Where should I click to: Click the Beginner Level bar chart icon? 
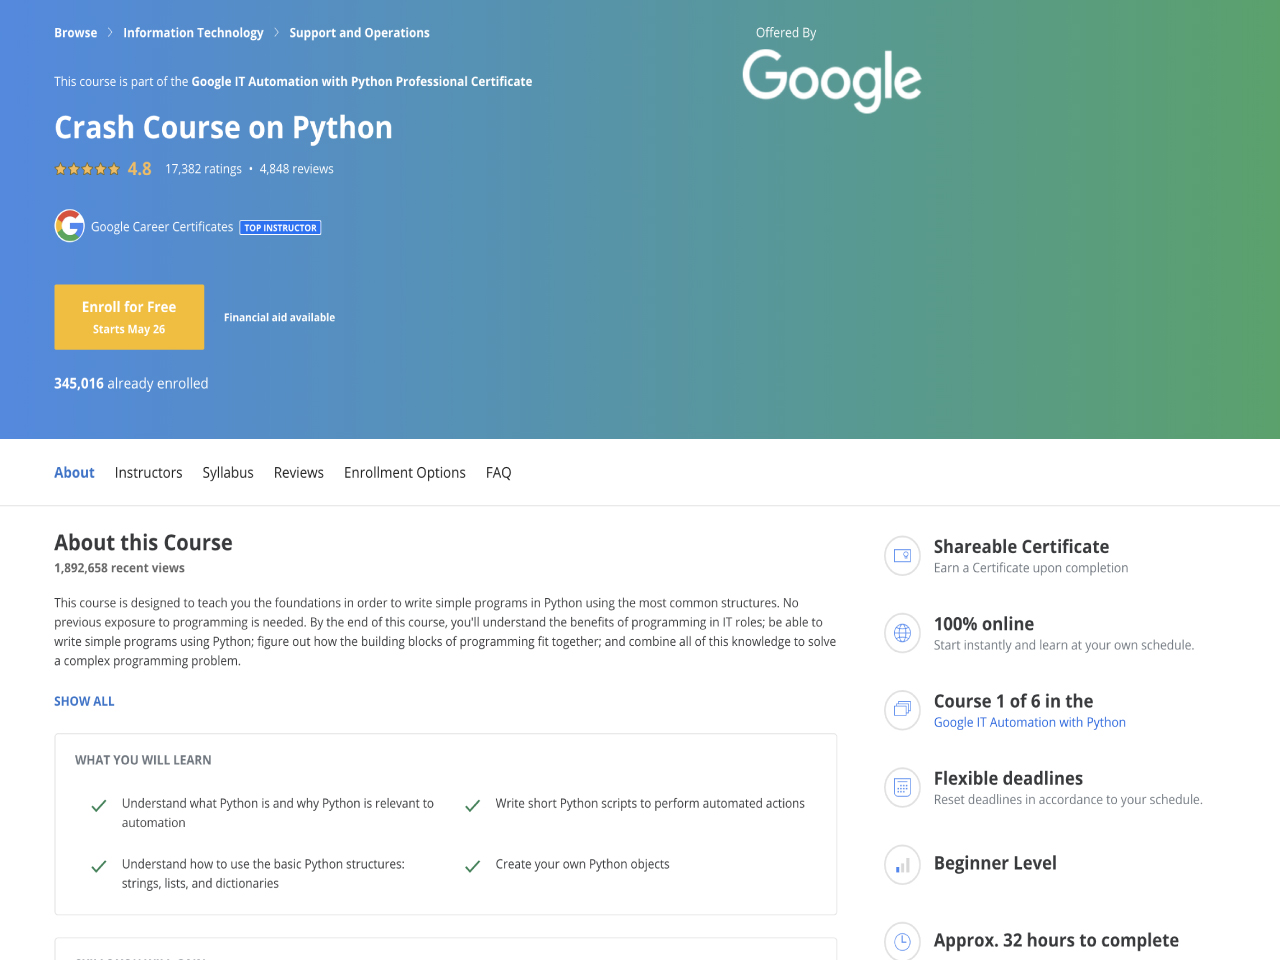click(x=902, y=865)
